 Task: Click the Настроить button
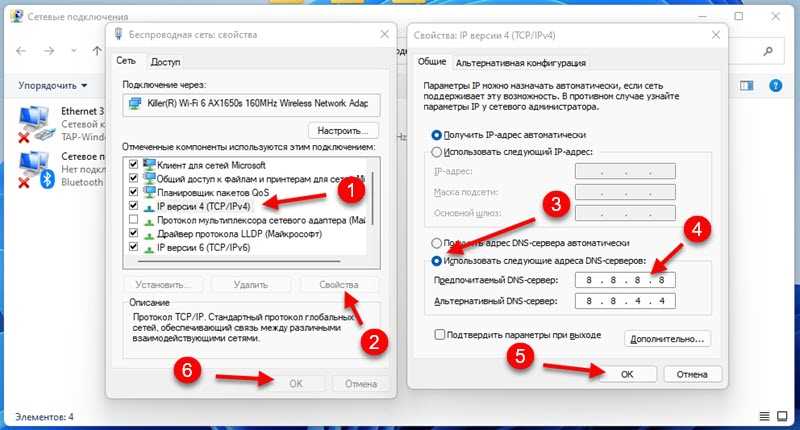coord(343,131)
